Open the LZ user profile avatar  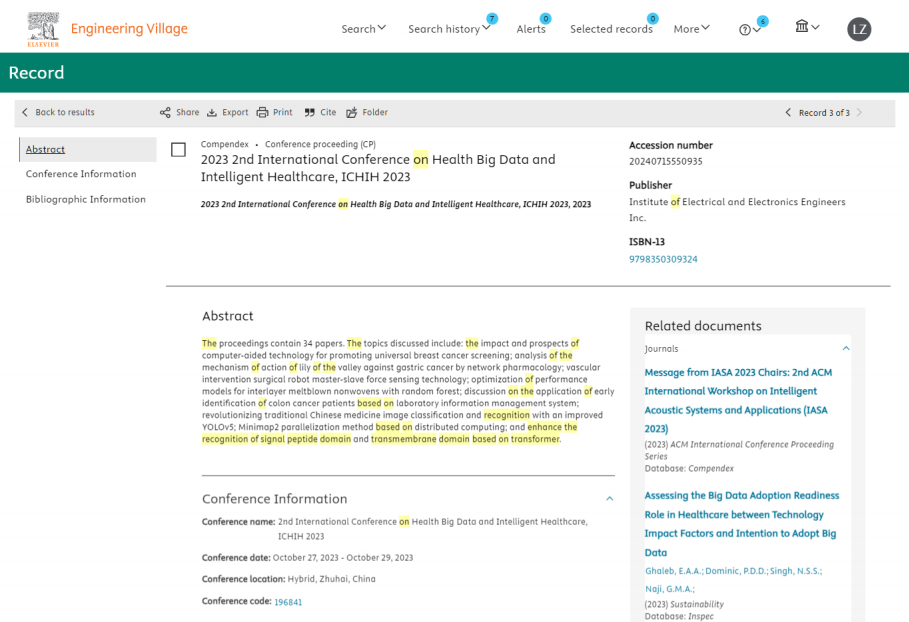pyautogui.click(x=859, y=29)
